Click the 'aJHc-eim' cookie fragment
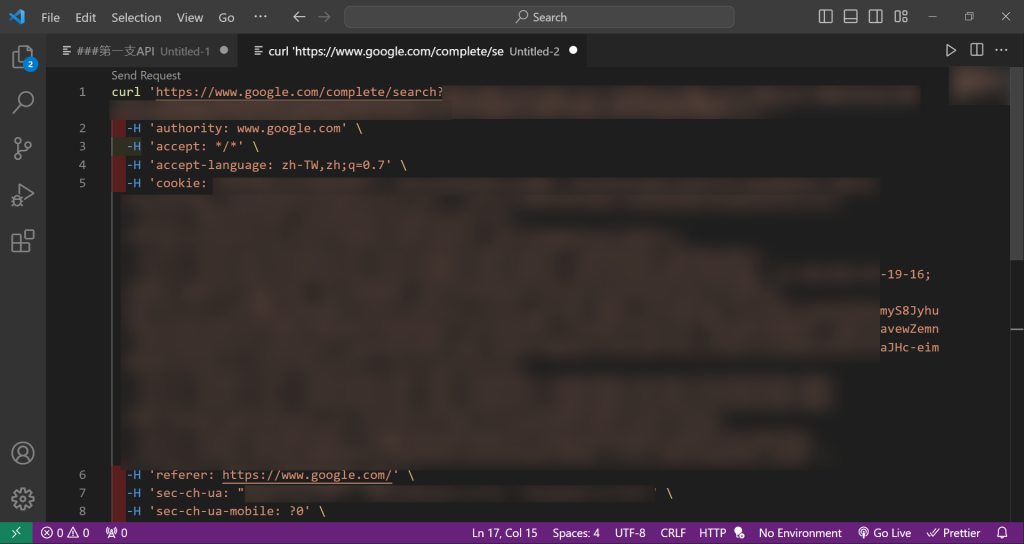Viewport: 1024px width, 544px height. click(909, 347)
